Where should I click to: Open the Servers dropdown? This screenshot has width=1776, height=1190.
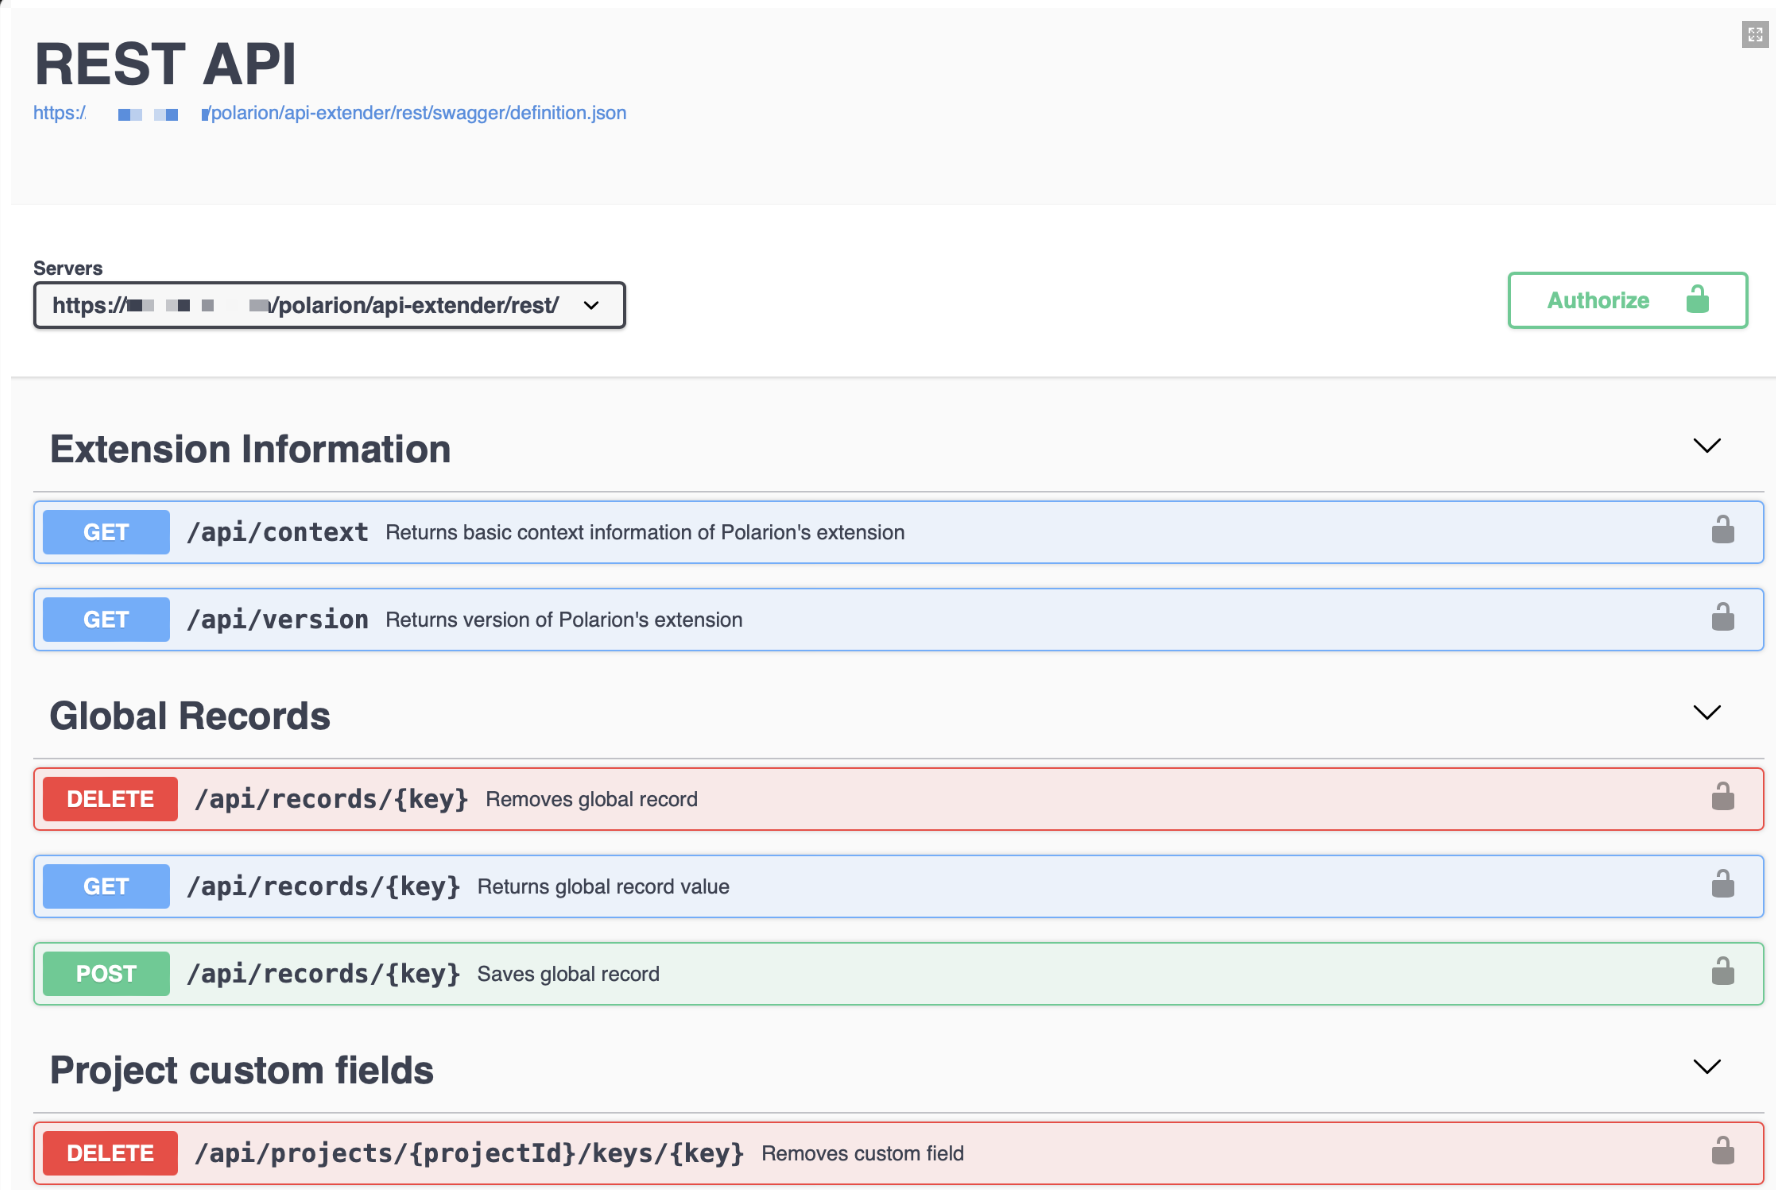click(329, 305)
